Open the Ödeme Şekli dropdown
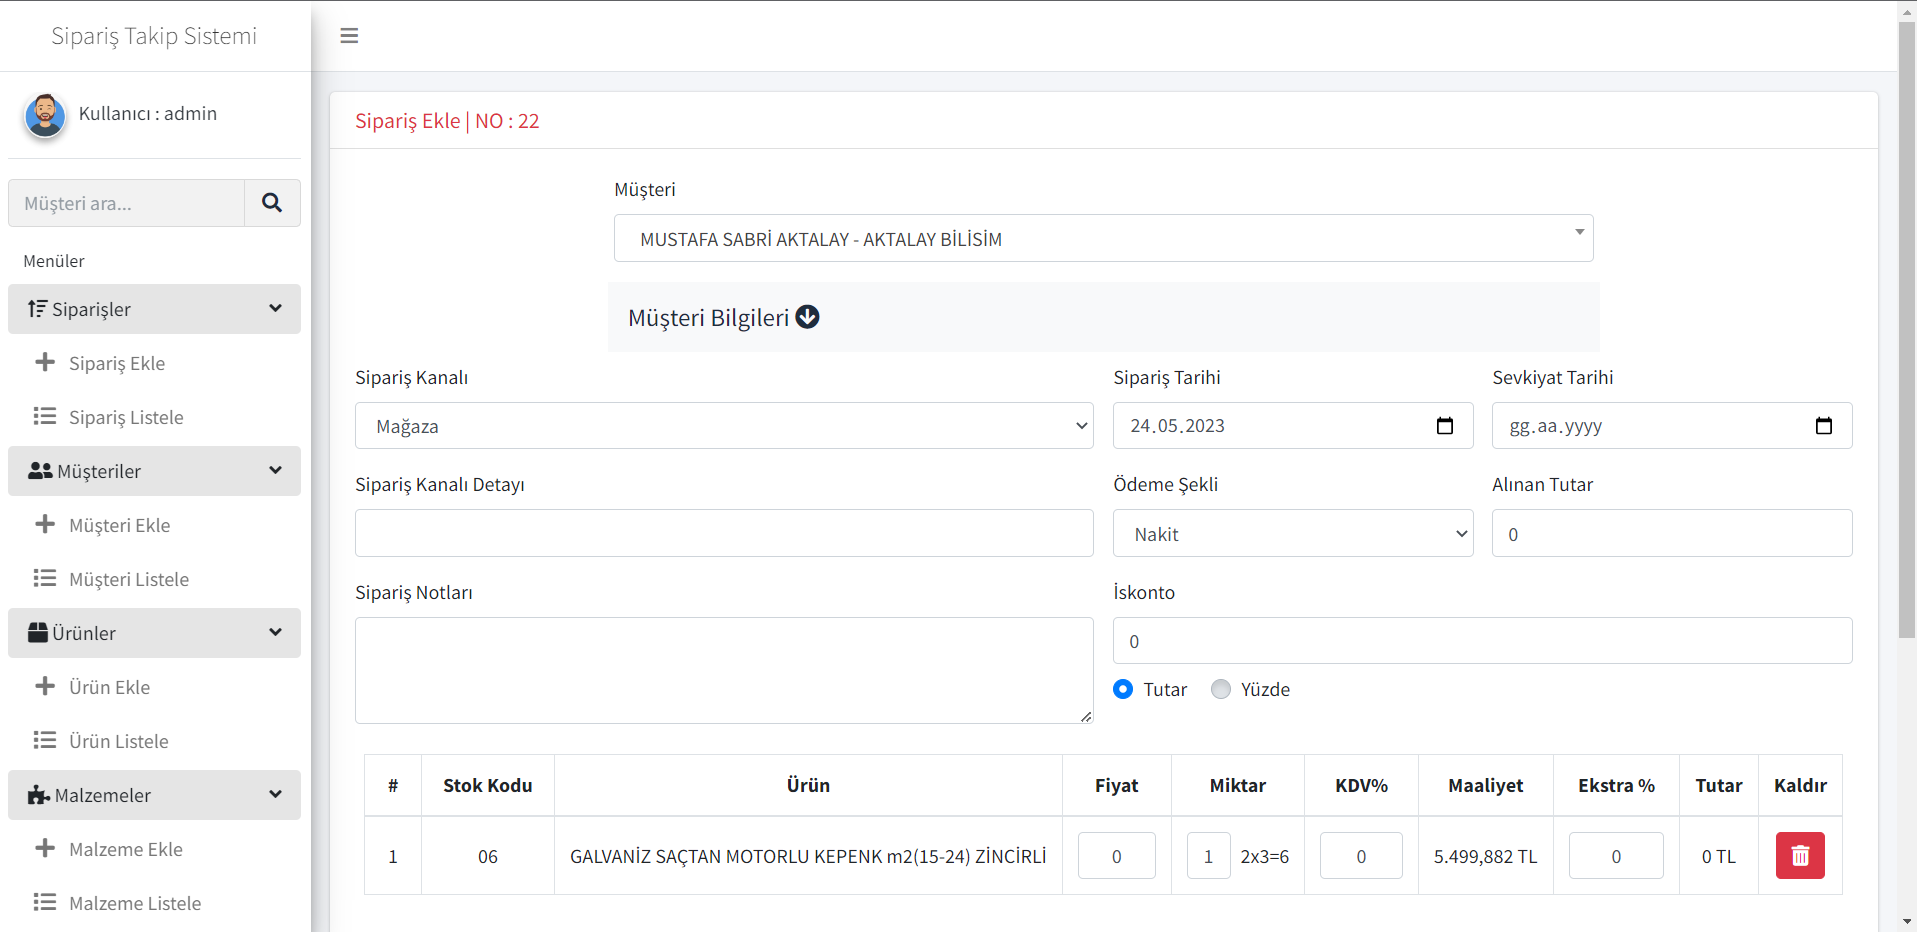 (x=1292, y=534)
